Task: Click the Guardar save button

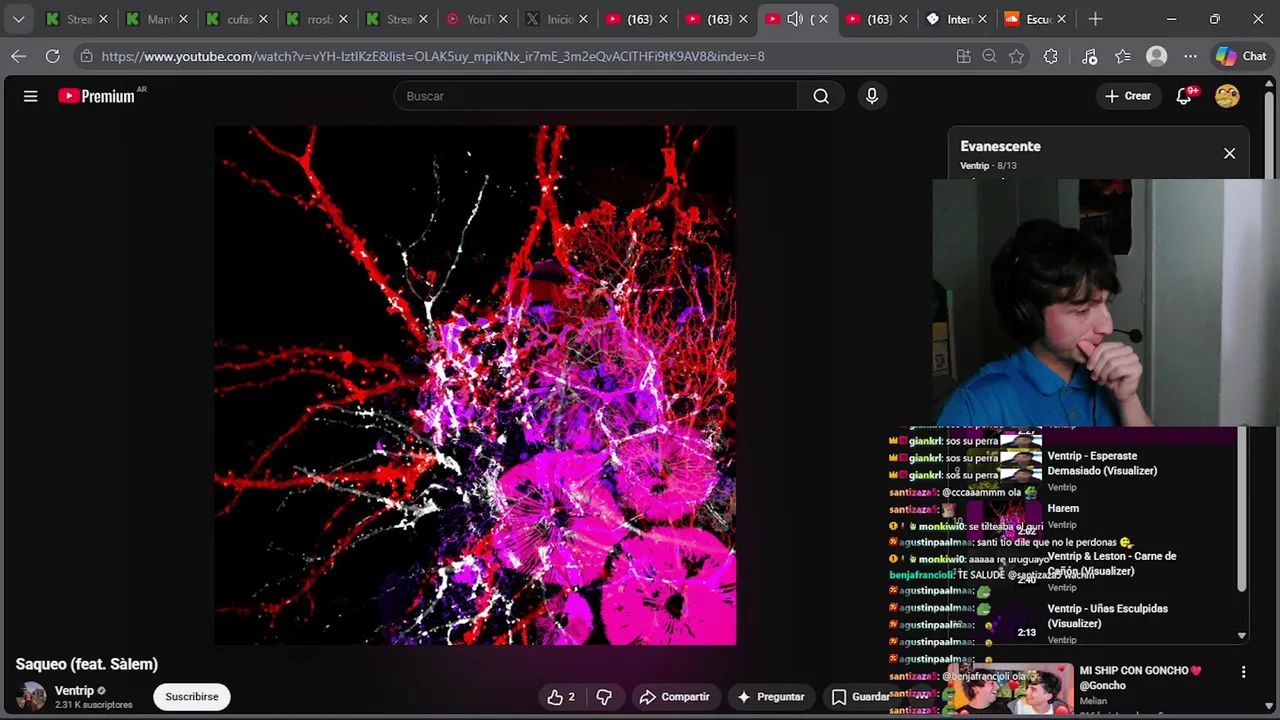Action: point(860,697)
